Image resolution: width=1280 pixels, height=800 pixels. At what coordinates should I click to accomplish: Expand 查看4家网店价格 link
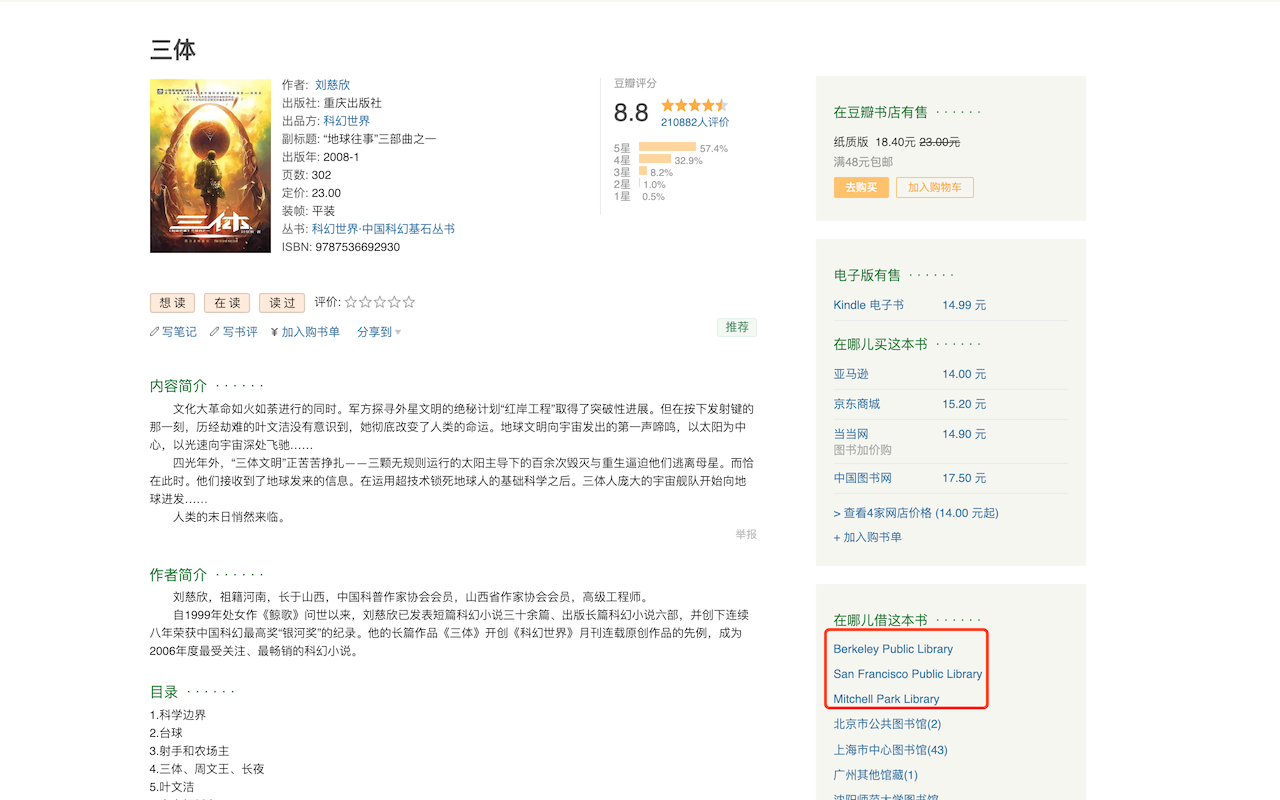coord(916,513)
